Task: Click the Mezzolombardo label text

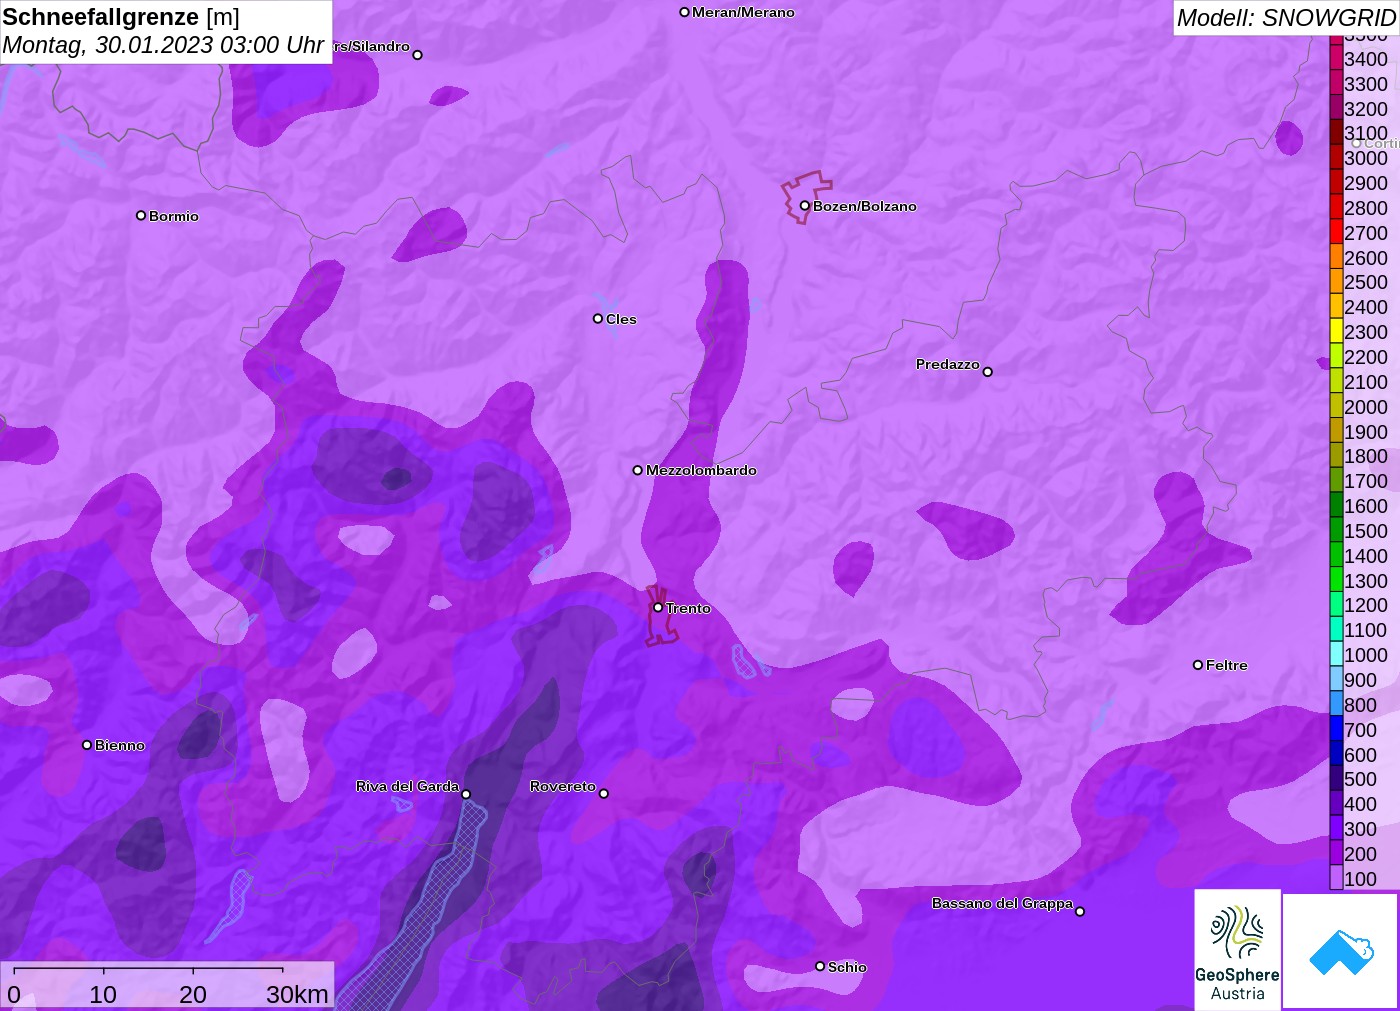Action: pyautogui.click(x=701, y=470)
